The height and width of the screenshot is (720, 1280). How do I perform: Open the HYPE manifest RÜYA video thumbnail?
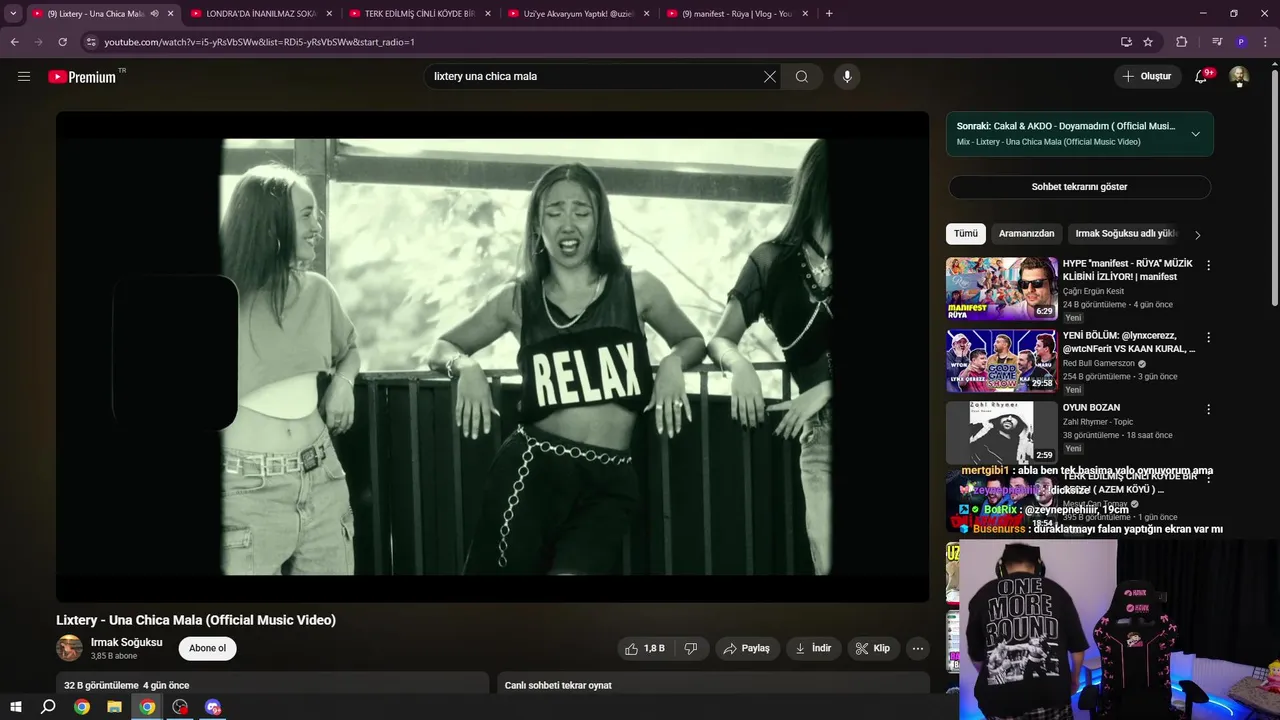1001,289
